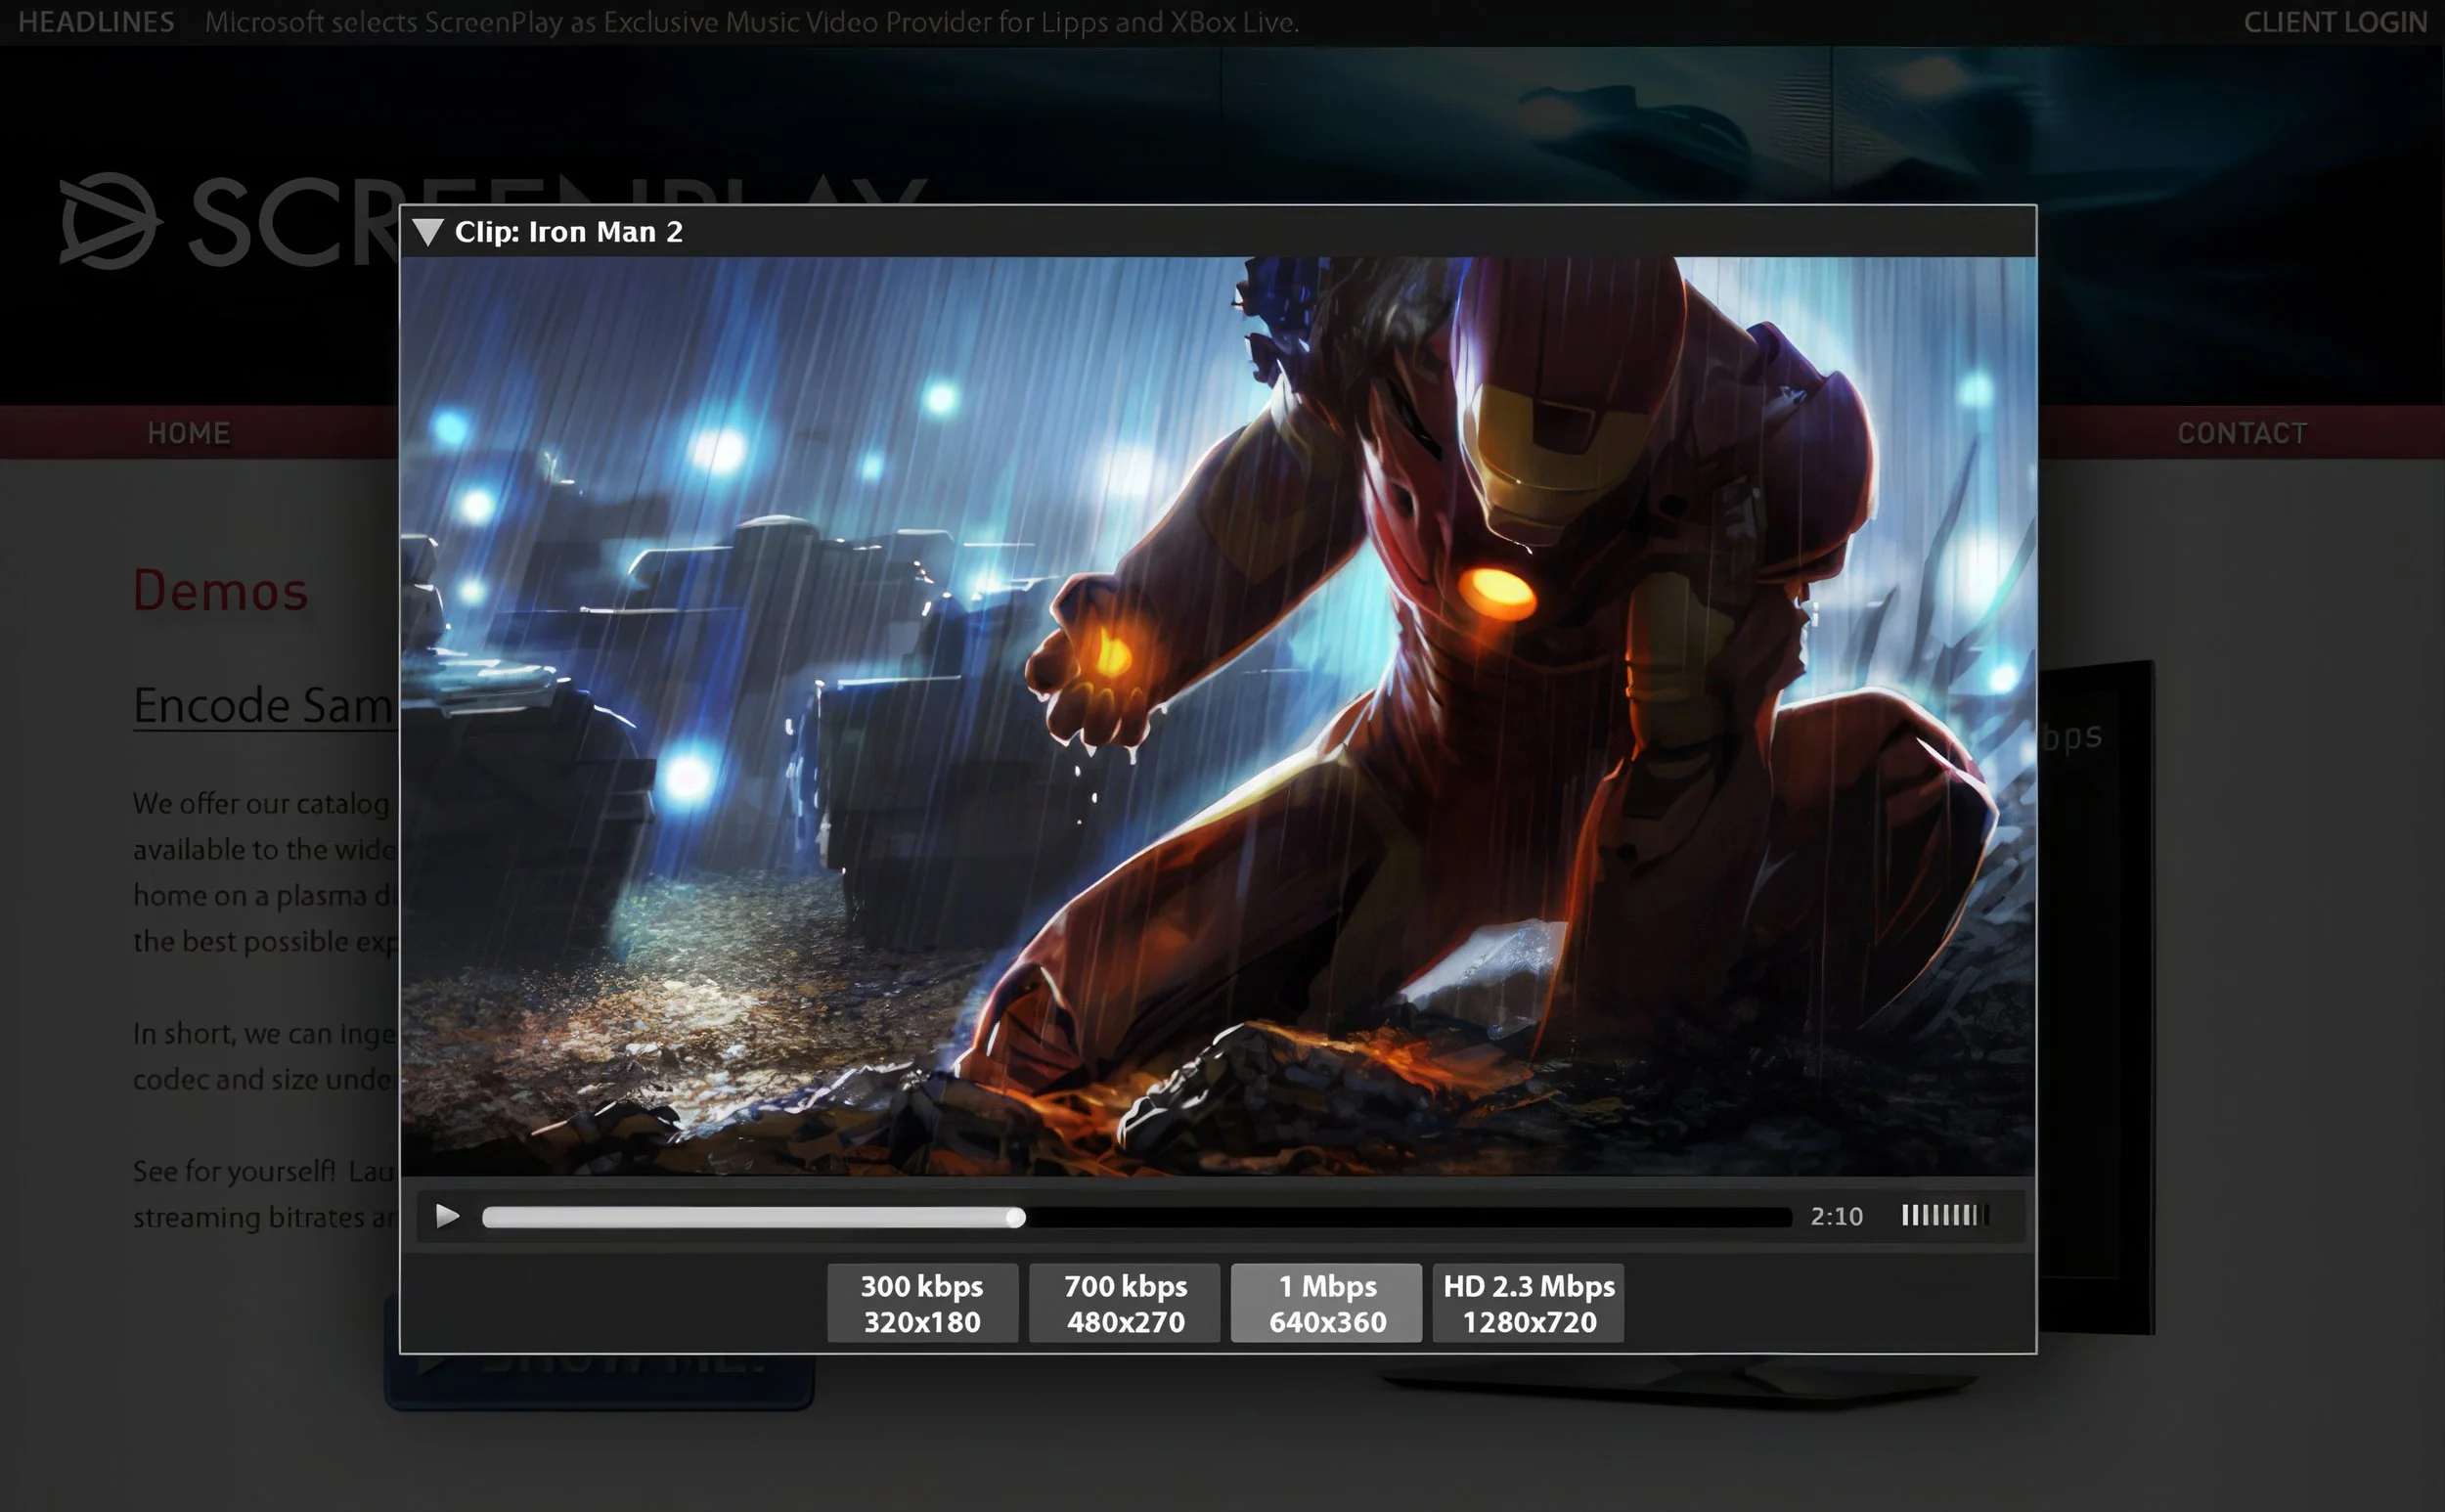Click the 'Clip: Iron Man 2' title
The width and height of the screenshot is (2445, 1512).
coord(568,232)
